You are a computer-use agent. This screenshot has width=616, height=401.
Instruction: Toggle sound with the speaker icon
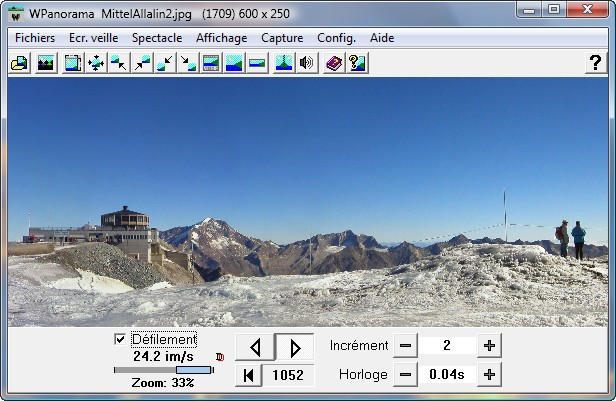[x=307, y=63]
